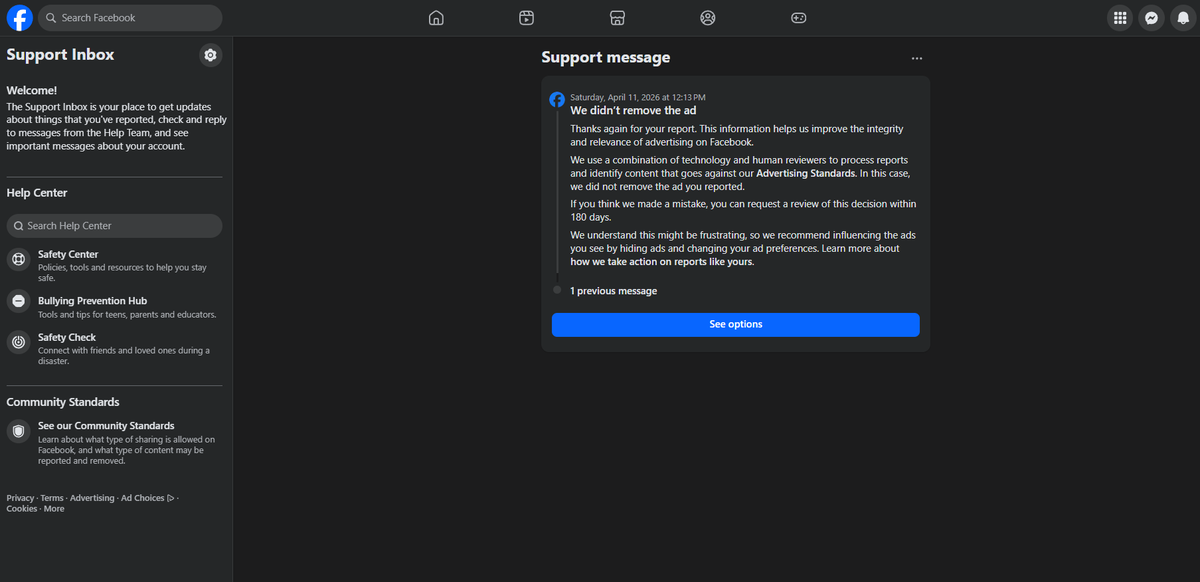Screen dimensions: 1200x582
Task: Click the message date Saturday, April 11, 2026
Action: point(638,97)
